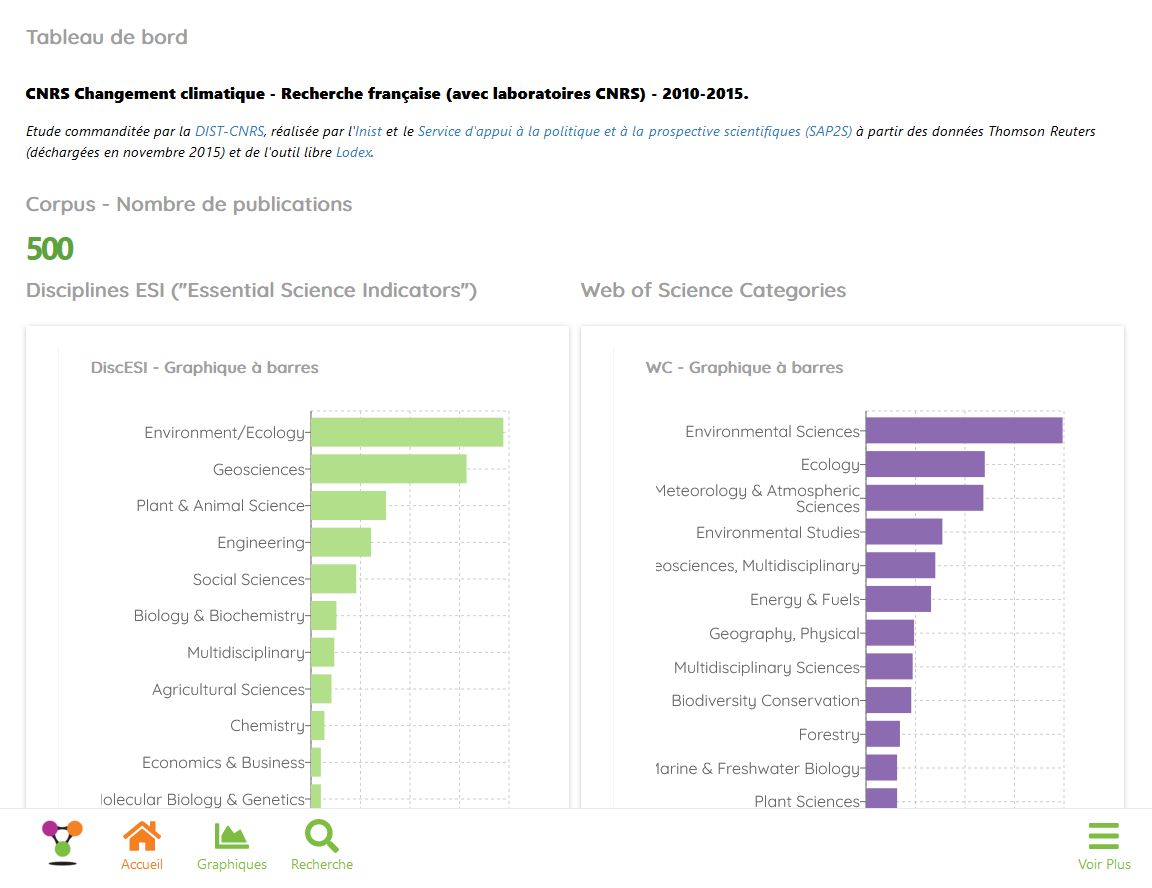Visit the Lodex tool link
Viewport: 1152px width, 888px height.
click(x=354, y=152)
